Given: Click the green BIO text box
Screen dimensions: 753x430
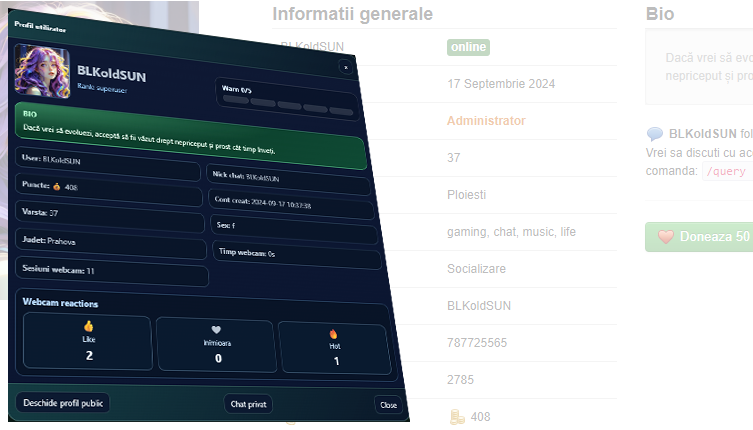Looking at the screenshot, I should pyautogui.click(x=190, y=135).
